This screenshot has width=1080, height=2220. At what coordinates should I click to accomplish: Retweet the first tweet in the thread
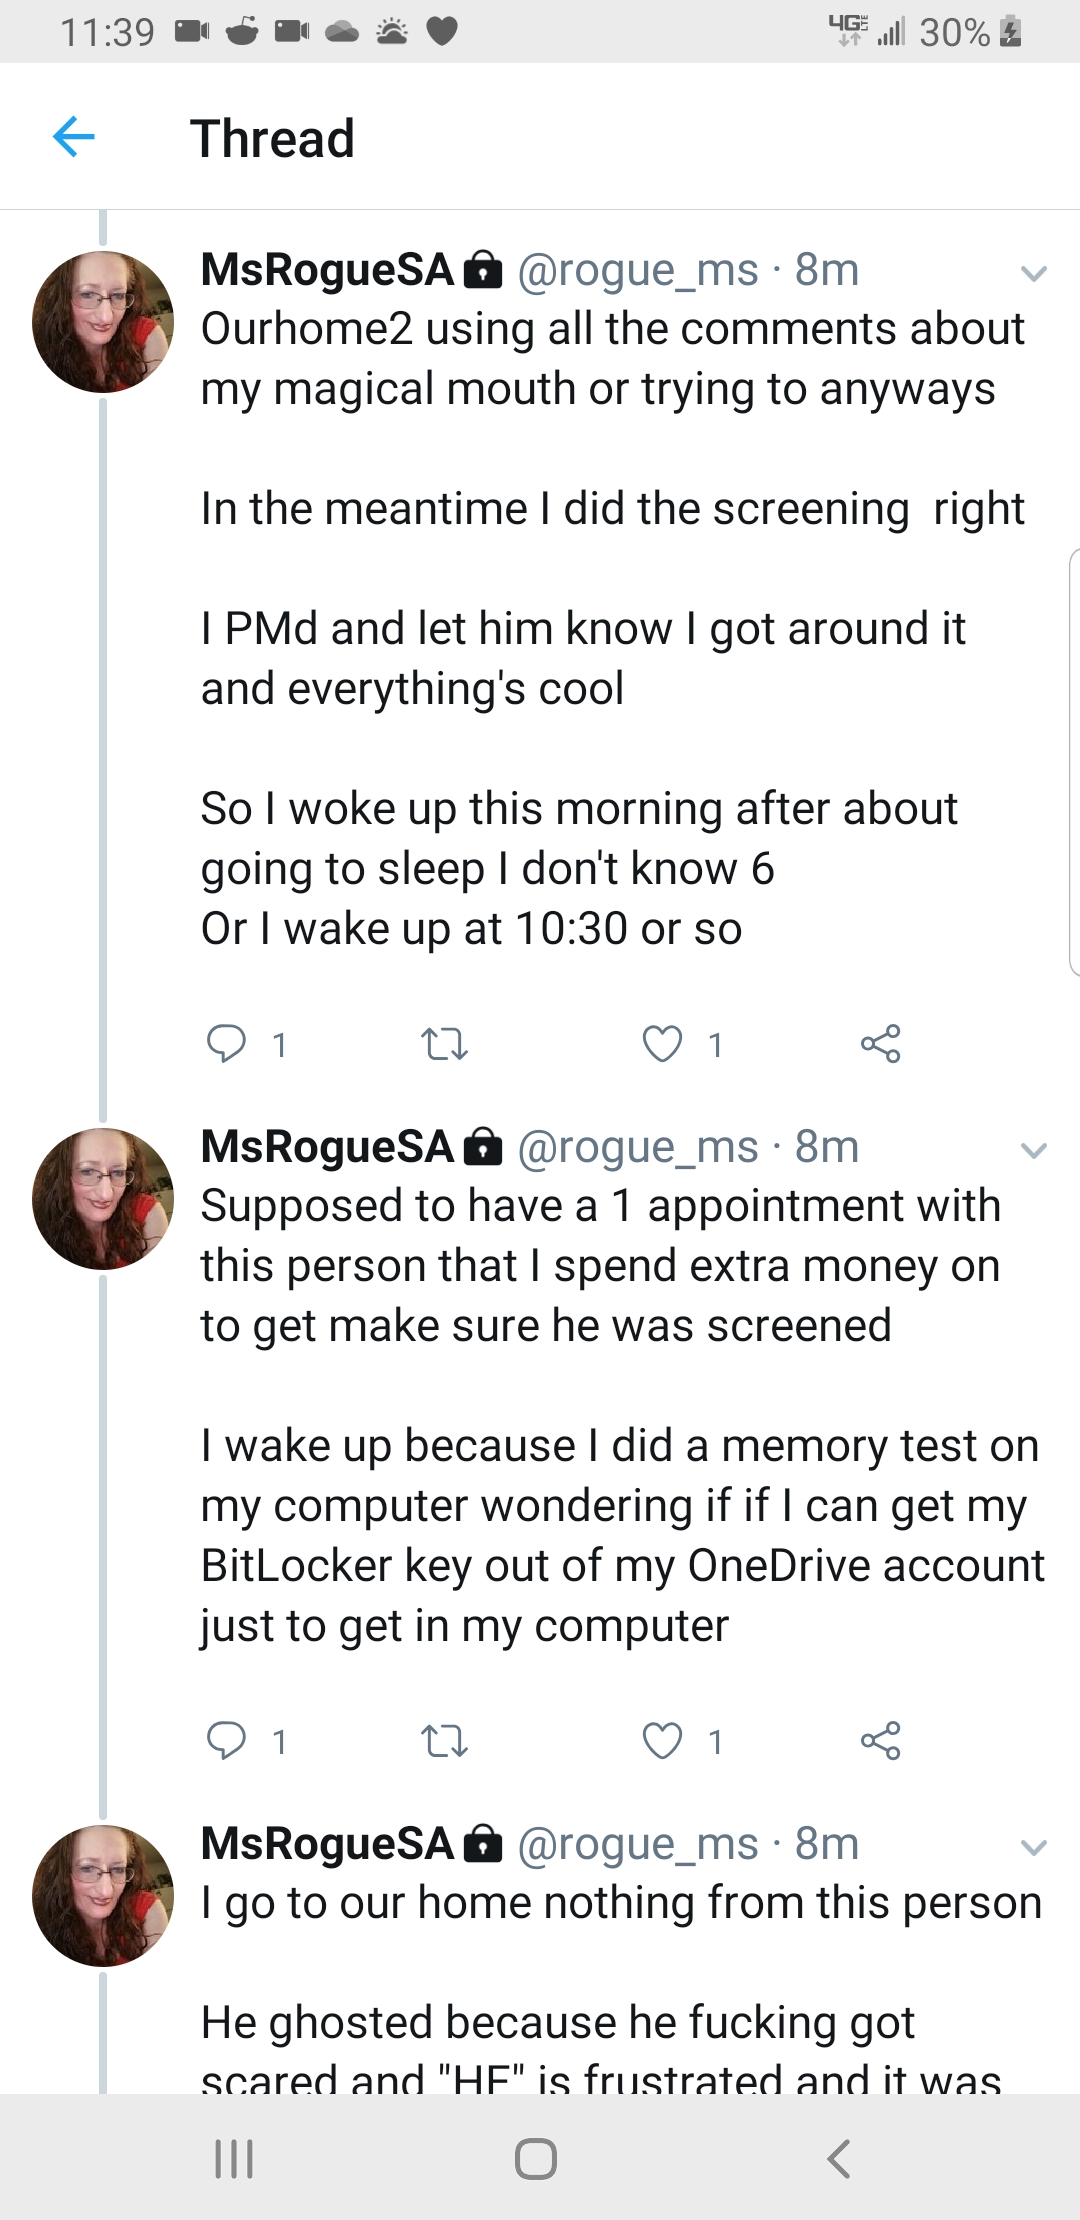point(444,1044)
